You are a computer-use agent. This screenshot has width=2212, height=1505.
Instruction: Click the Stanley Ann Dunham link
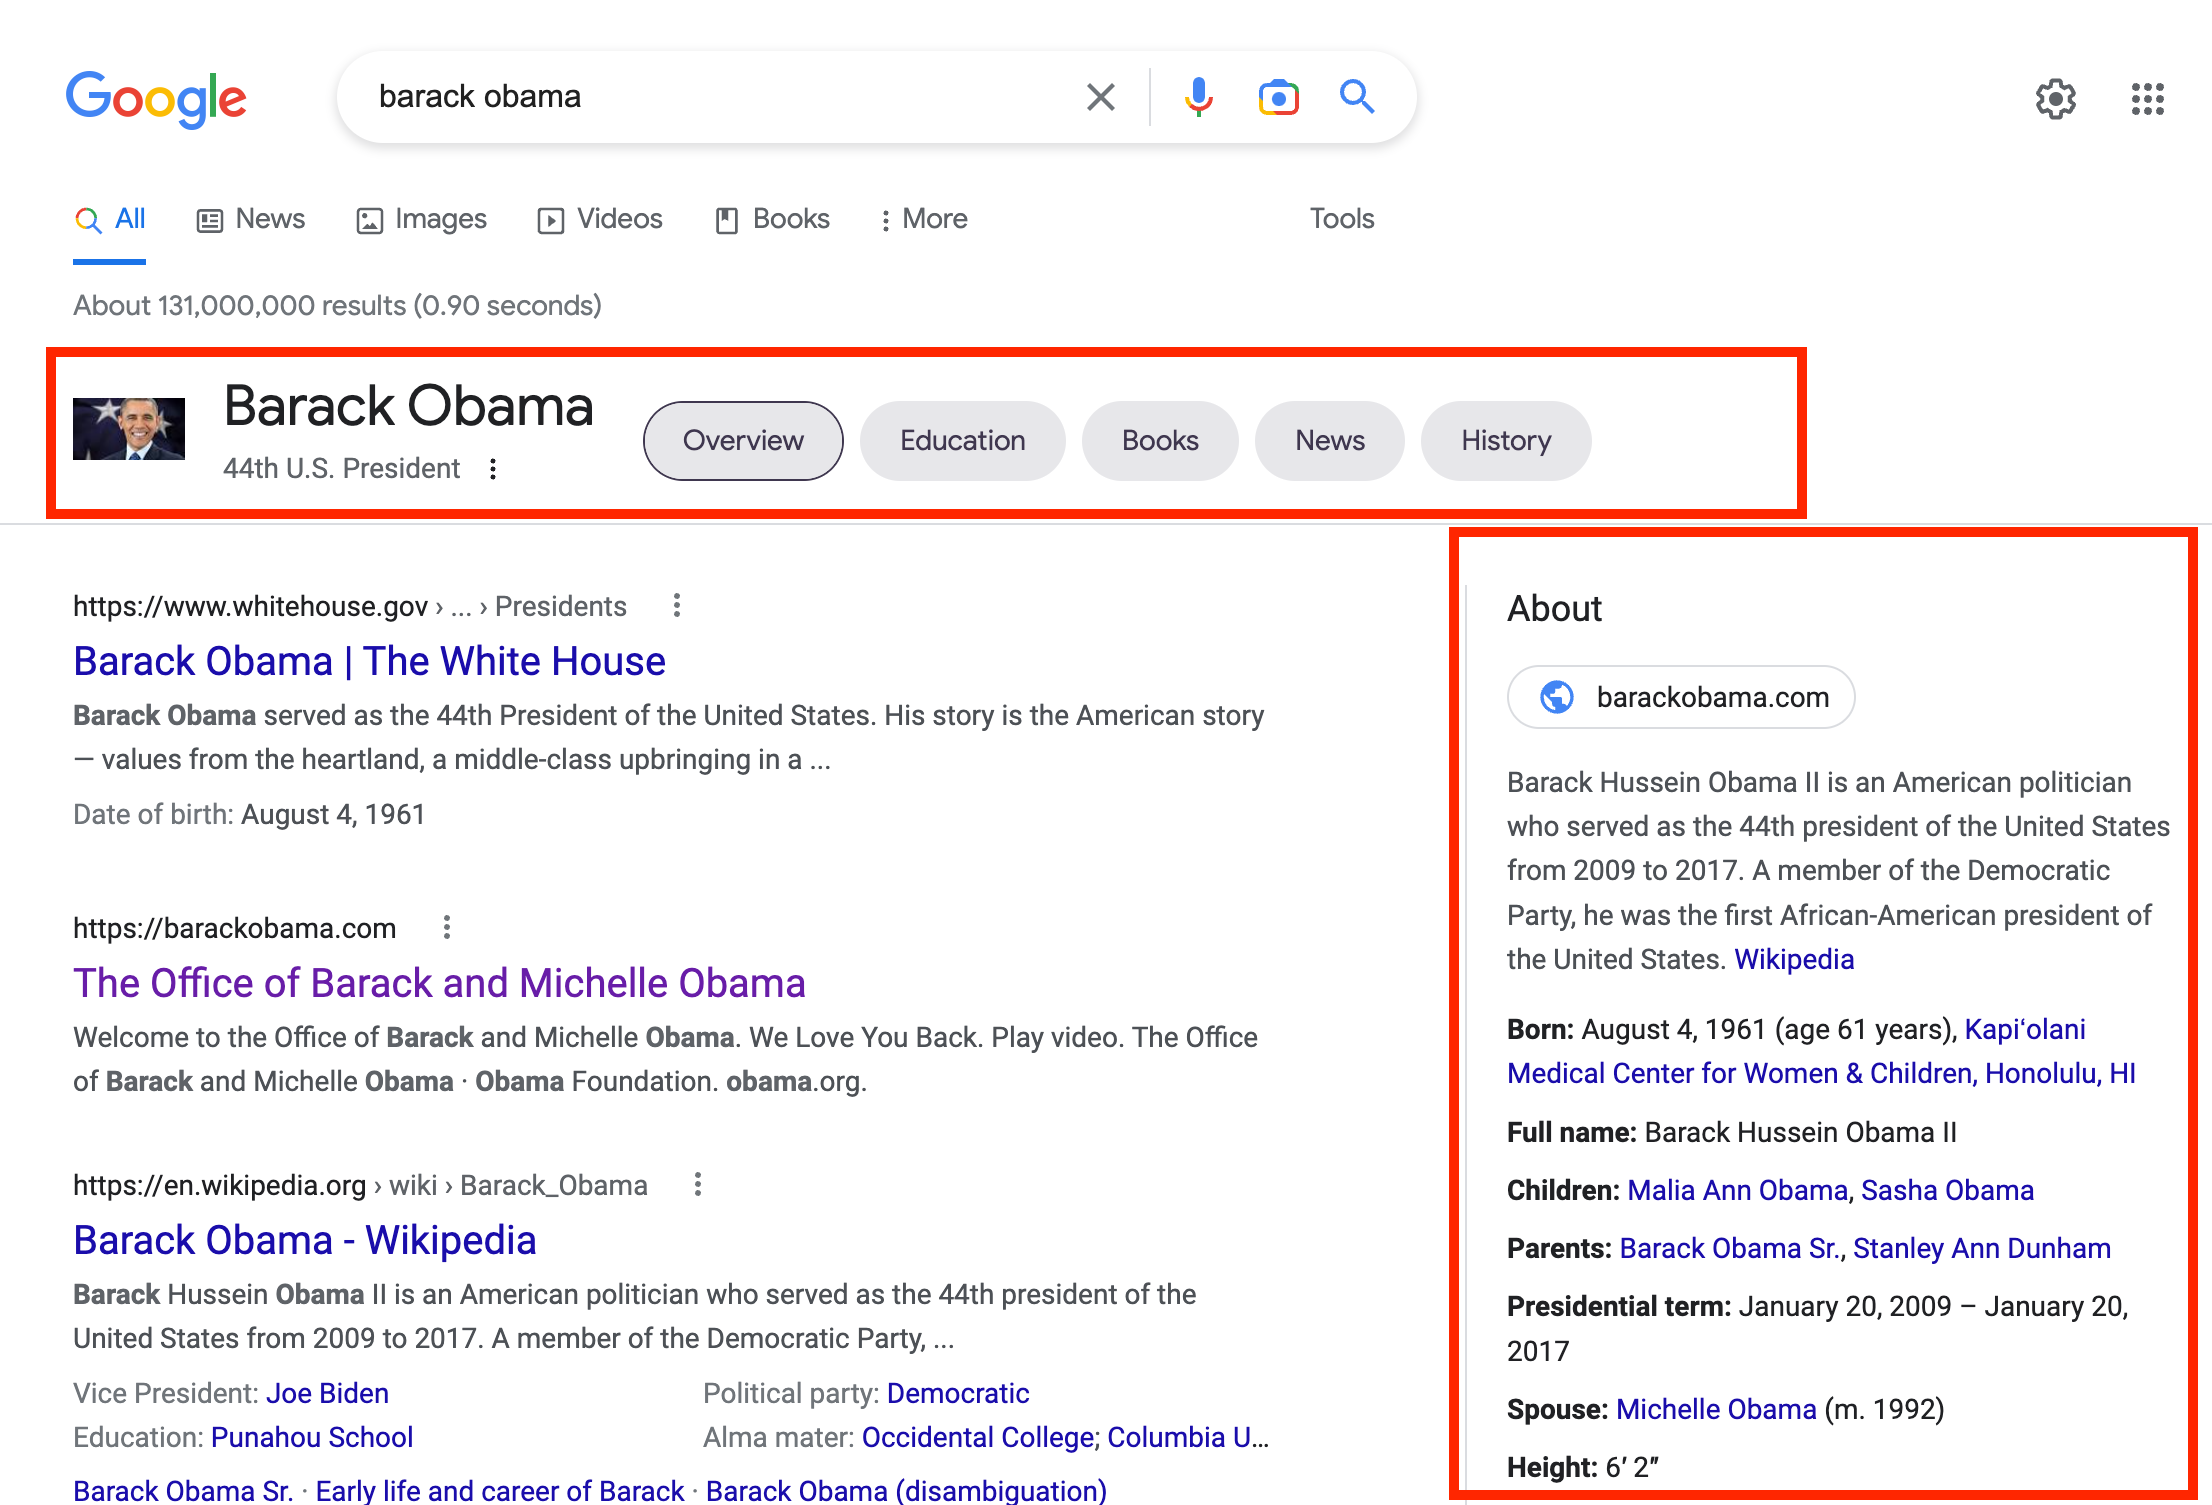pos(1982,1248)
